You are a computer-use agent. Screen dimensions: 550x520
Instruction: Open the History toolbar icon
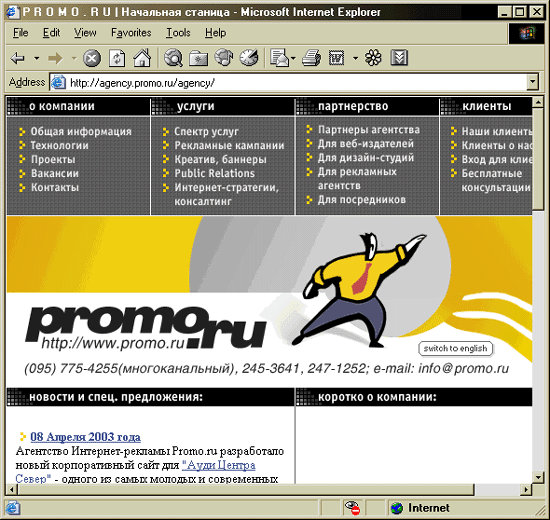pos(249,58)
